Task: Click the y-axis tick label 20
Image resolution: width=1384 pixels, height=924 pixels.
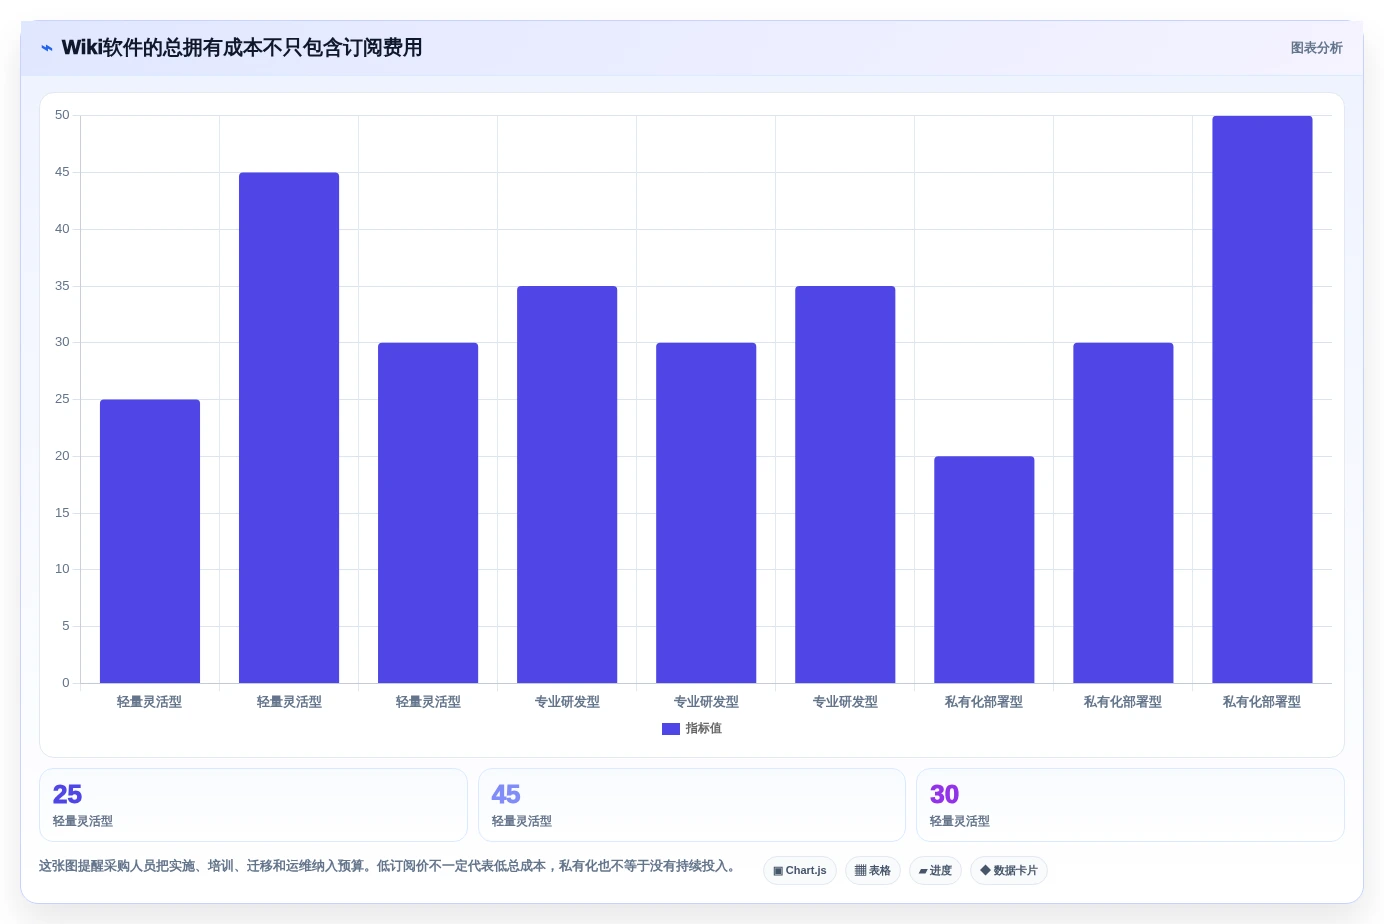Action: point(62,456)
